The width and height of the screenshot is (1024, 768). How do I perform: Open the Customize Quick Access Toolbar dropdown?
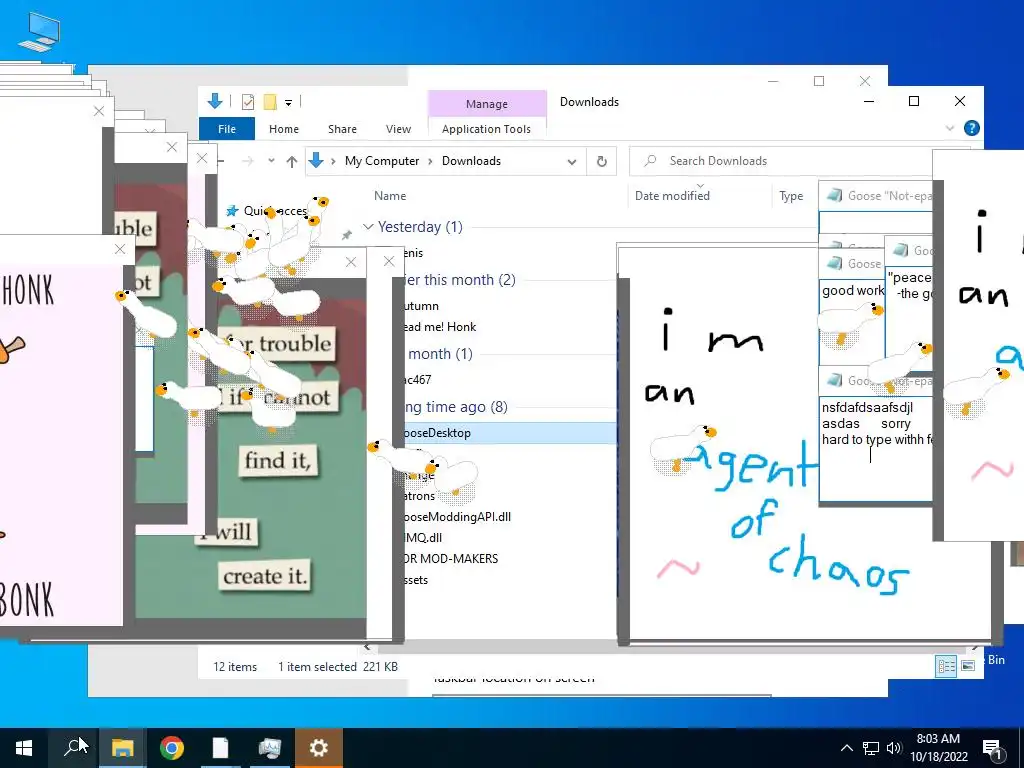(288, 103)
